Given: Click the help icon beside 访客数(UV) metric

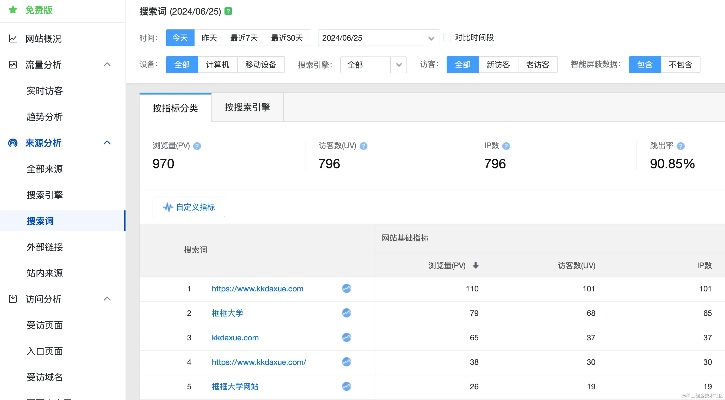Looking at the screenshot, I should [363, 146].
